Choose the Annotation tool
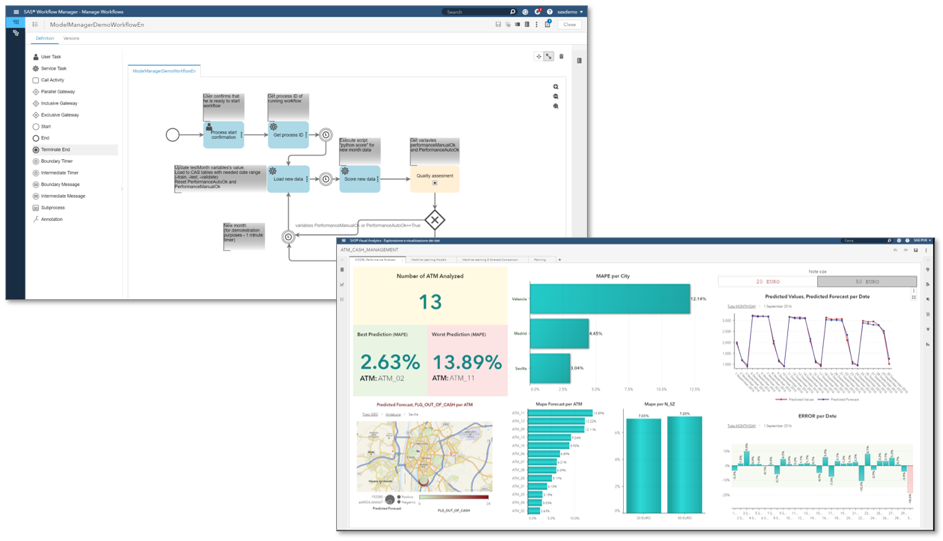 51,219
